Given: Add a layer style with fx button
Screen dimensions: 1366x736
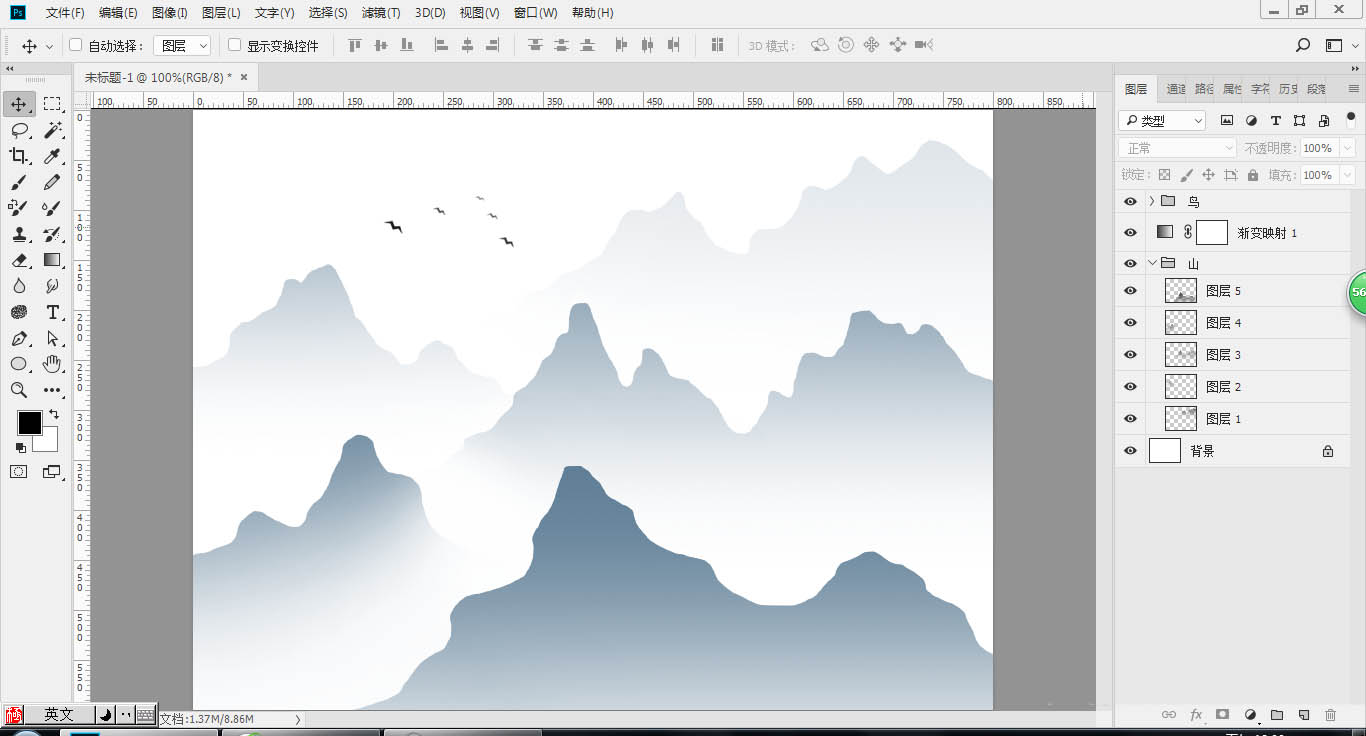Looking at the screenshot, I should (1196, 715).
